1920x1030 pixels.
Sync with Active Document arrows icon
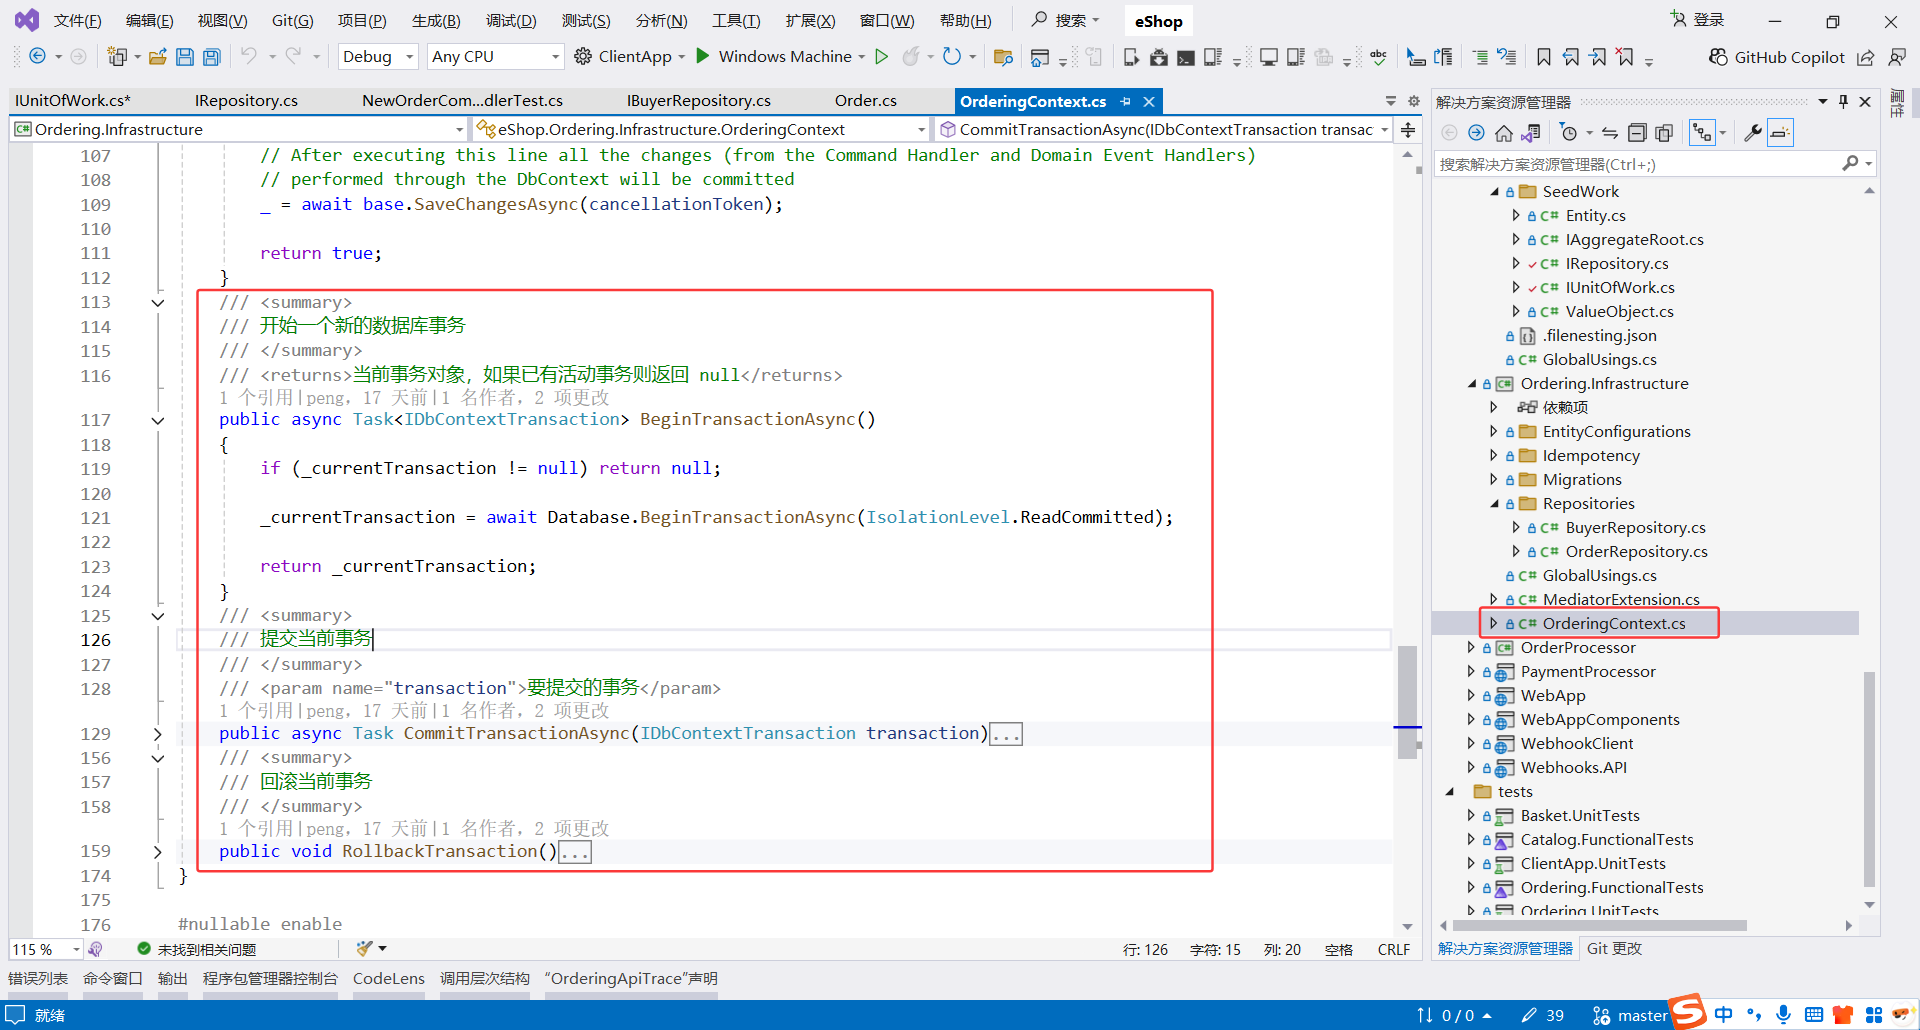coord(1609,133)
